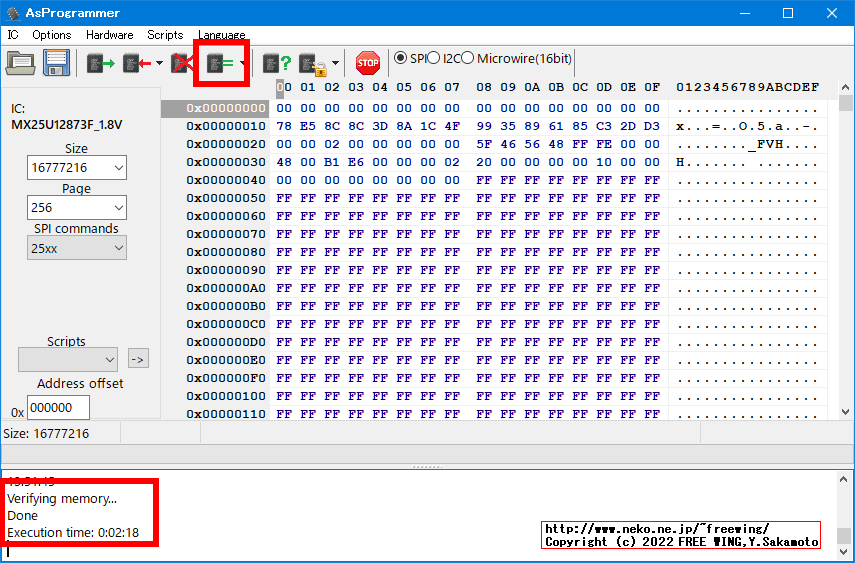Open the Verify IC dropdown arrow
The image size is (855, 563).
click(x=242, y=63)
